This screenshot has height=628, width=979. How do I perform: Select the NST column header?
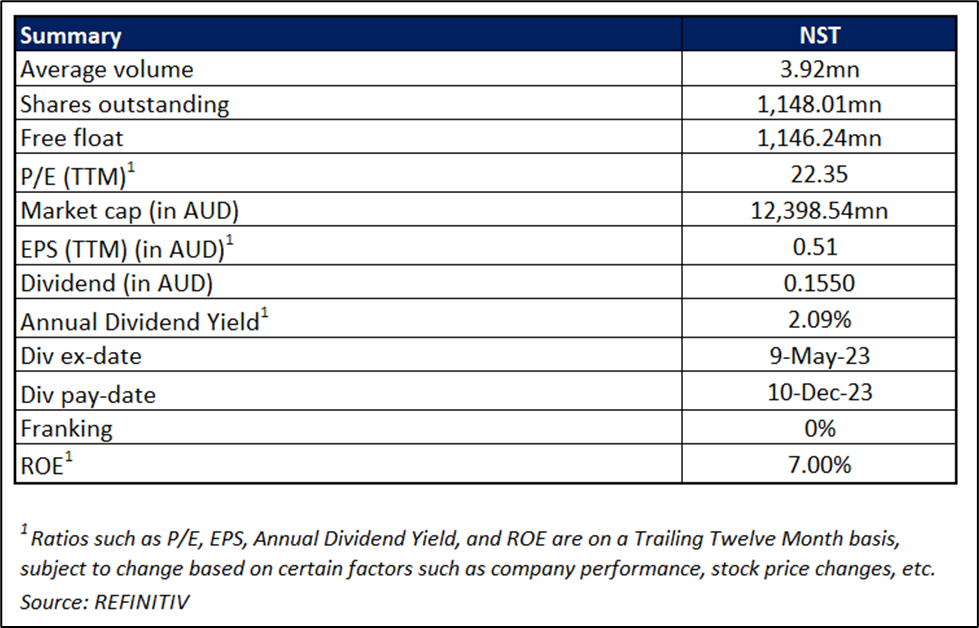point(819,34)
